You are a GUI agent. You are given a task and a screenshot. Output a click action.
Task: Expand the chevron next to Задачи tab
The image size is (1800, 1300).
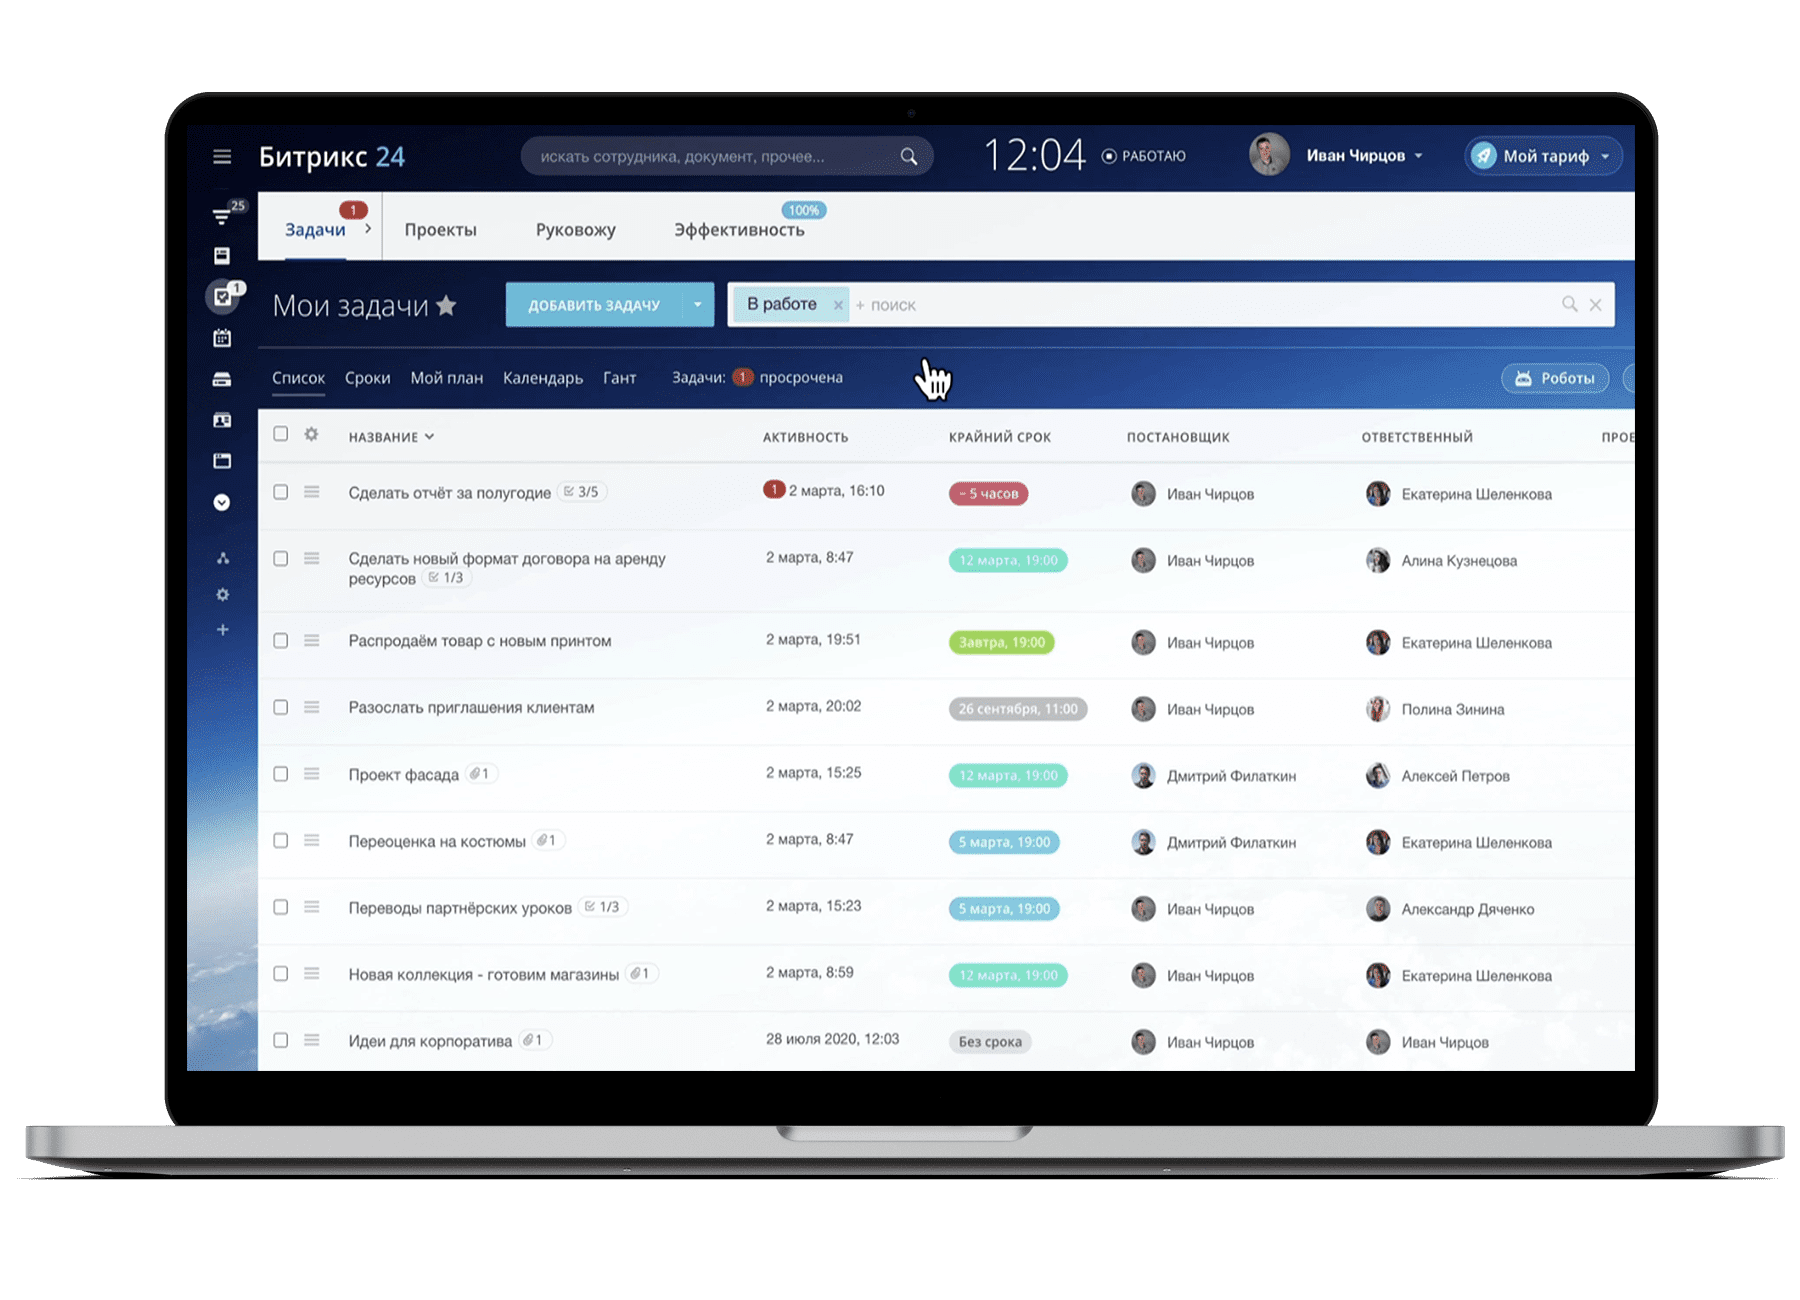pos(368,229)
